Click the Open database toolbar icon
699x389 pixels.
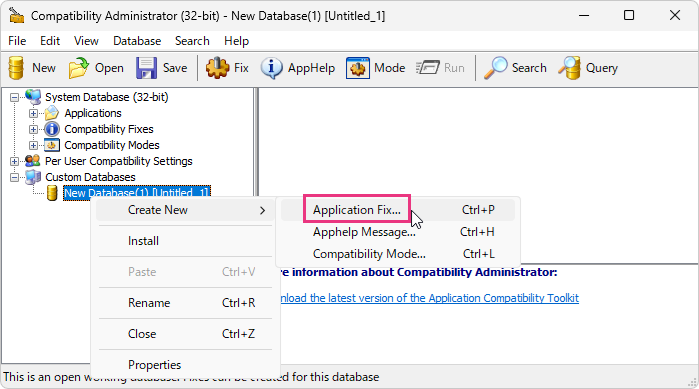click(79, 68)
